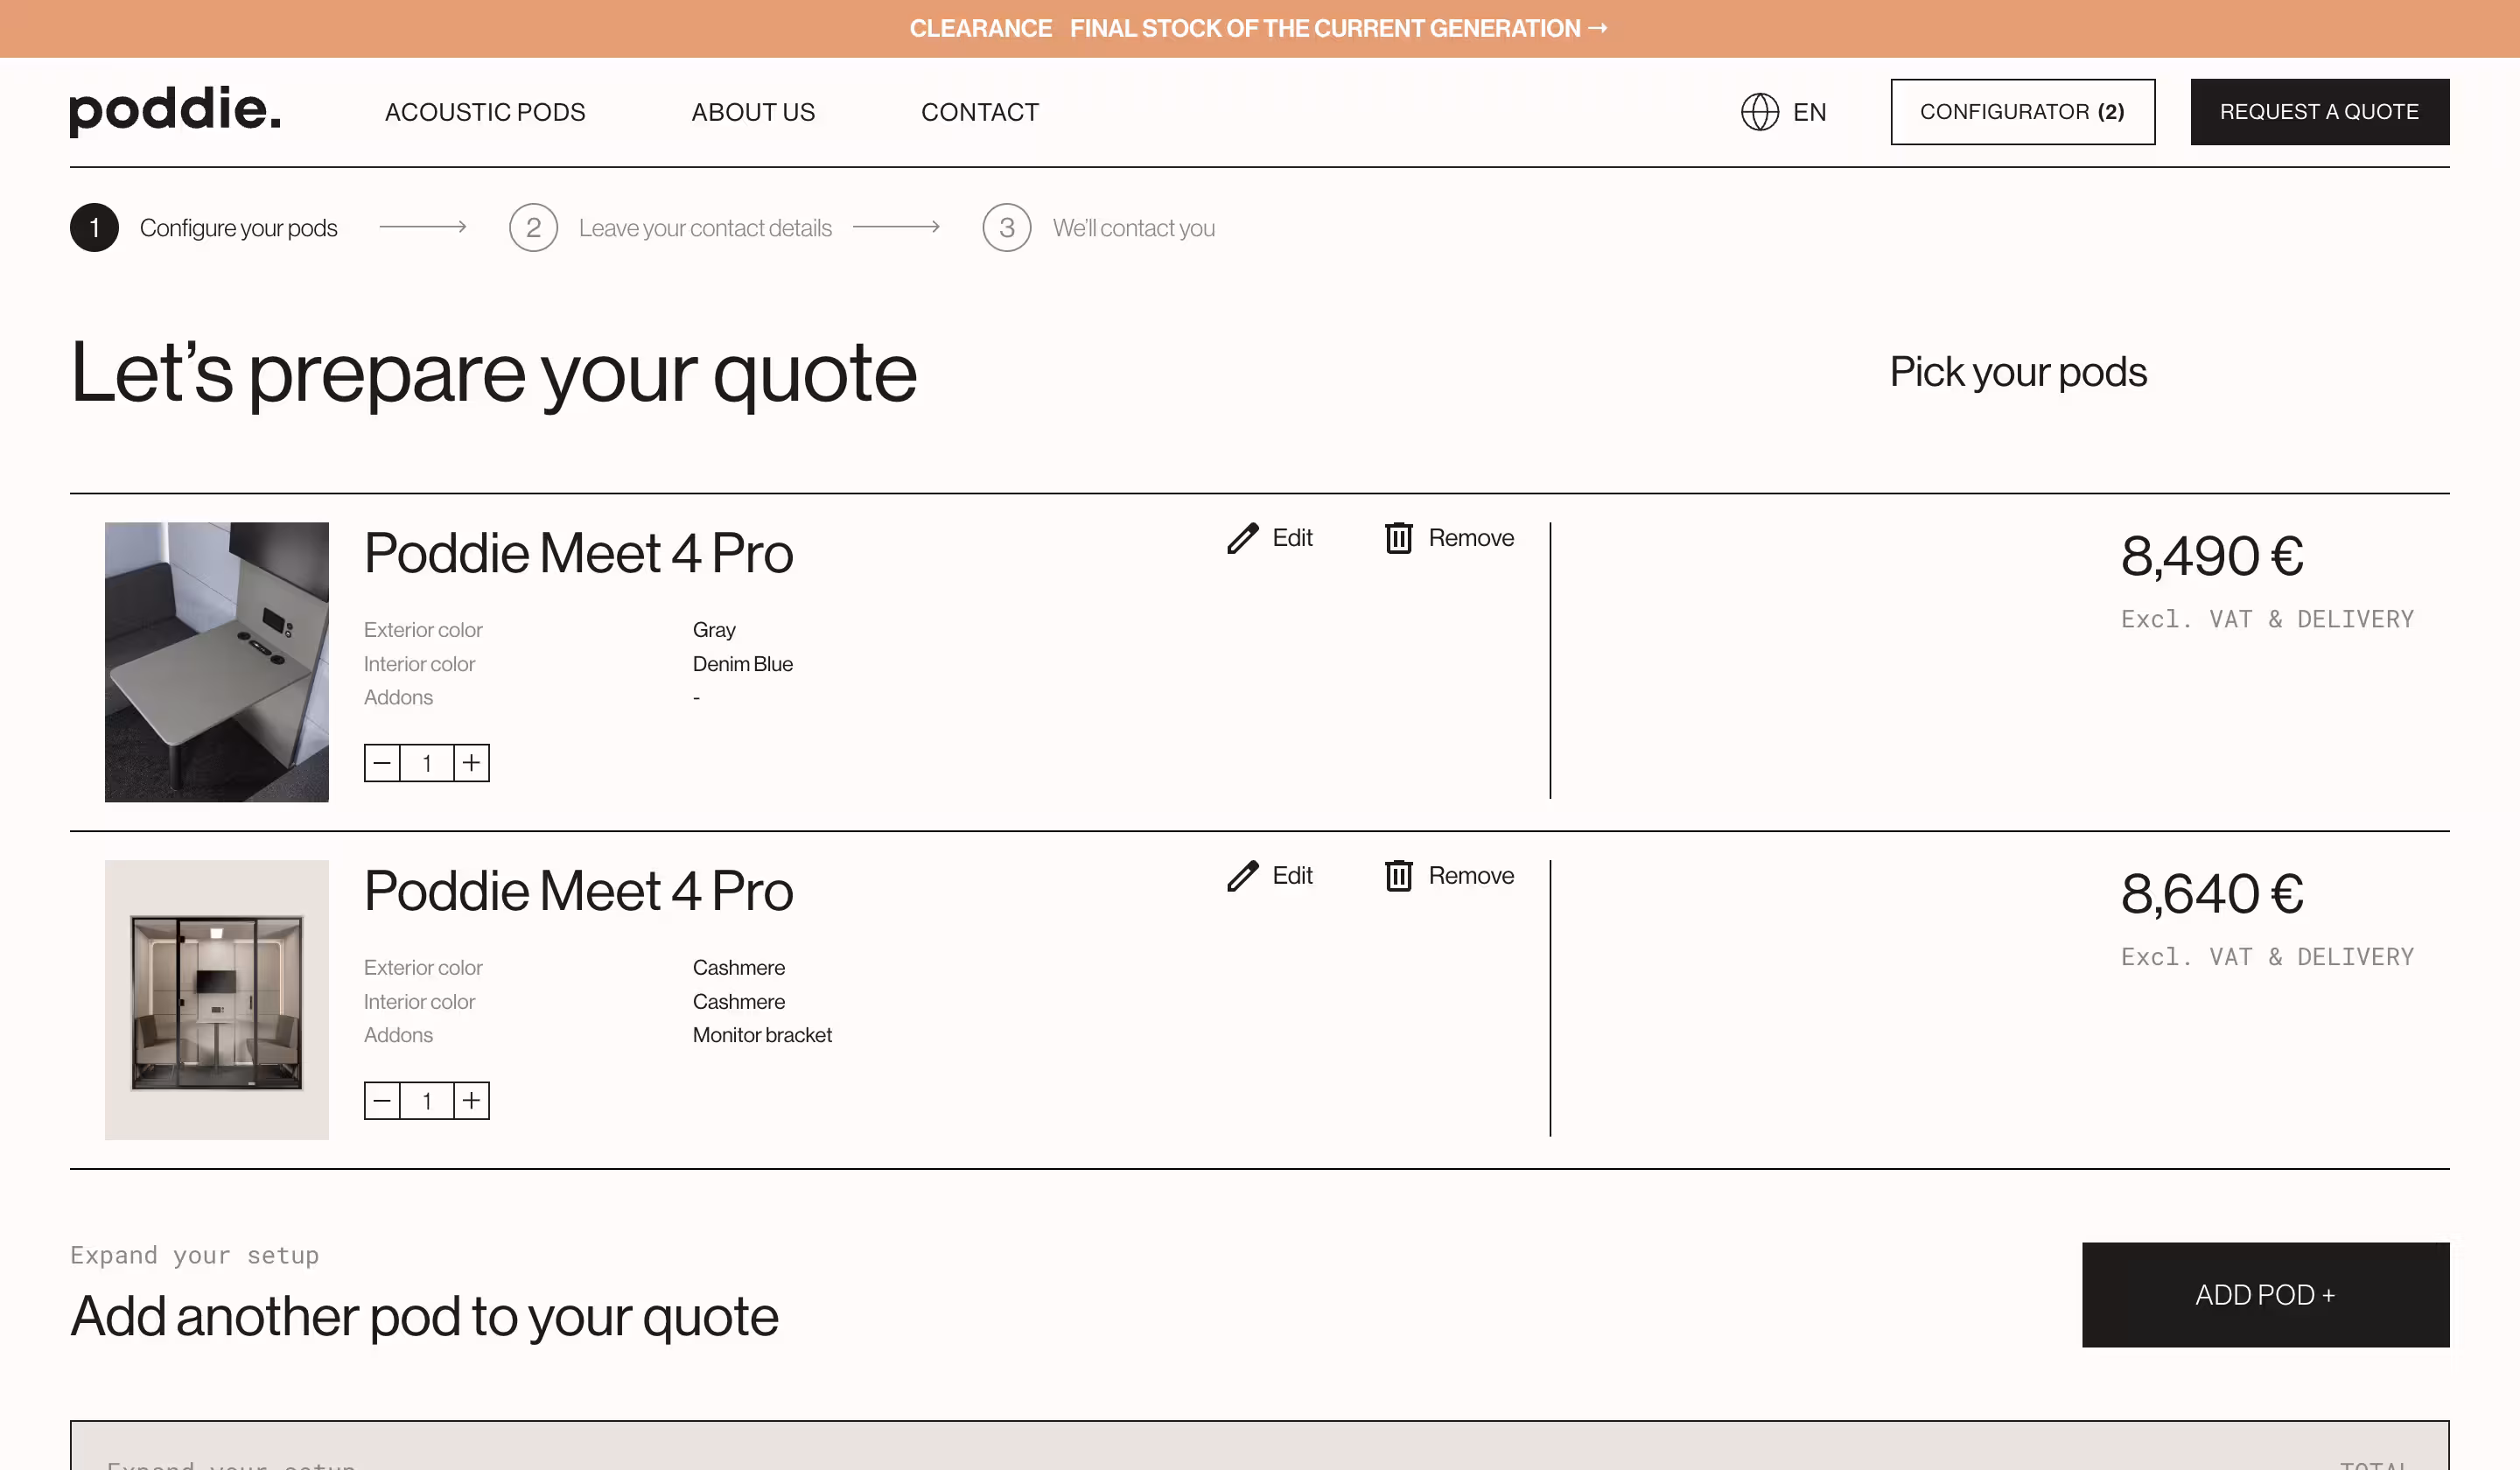Viewport: 2520px width, 1470px height.
Task: Go to About Us page
Action: (753, 112)
